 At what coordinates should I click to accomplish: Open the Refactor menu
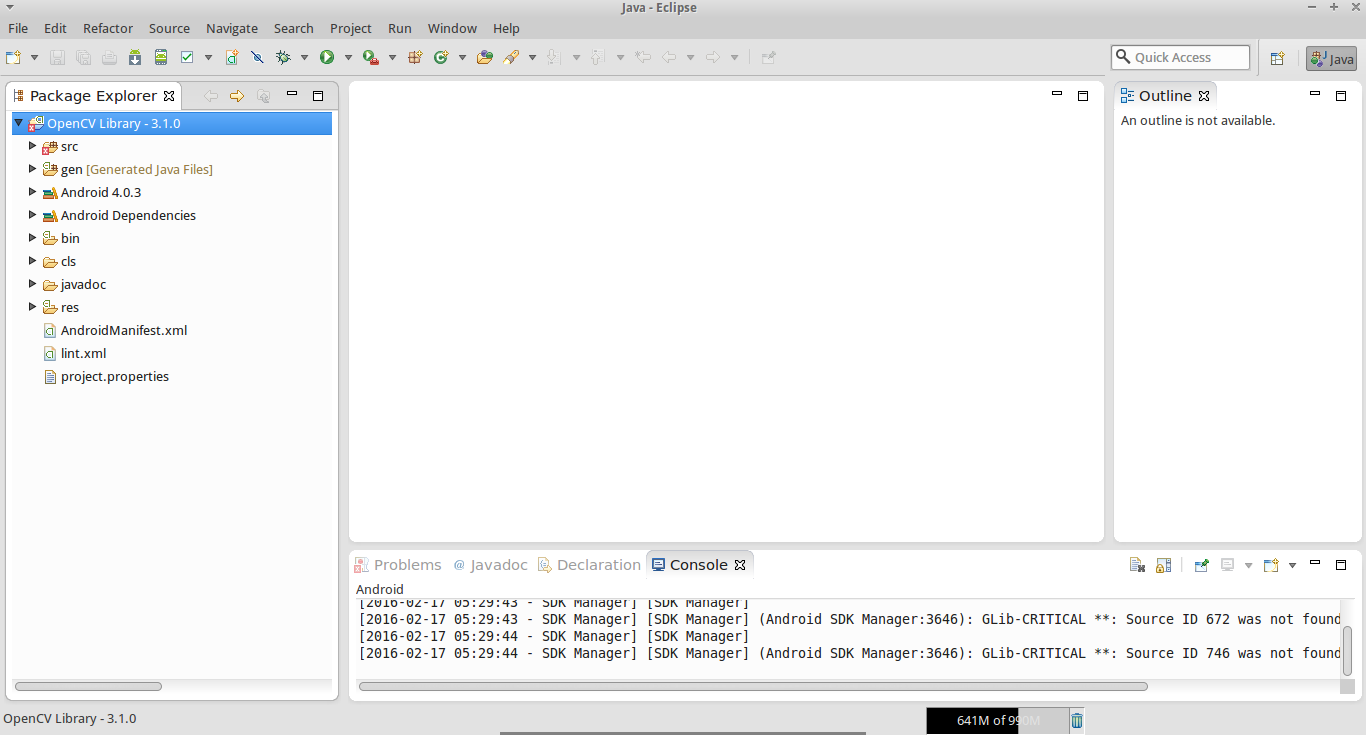coord(108,28)
